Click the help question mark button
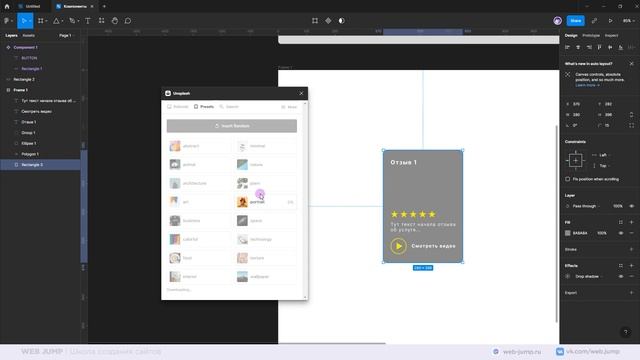This screenshot has height=360, width=640. (625, 332)
